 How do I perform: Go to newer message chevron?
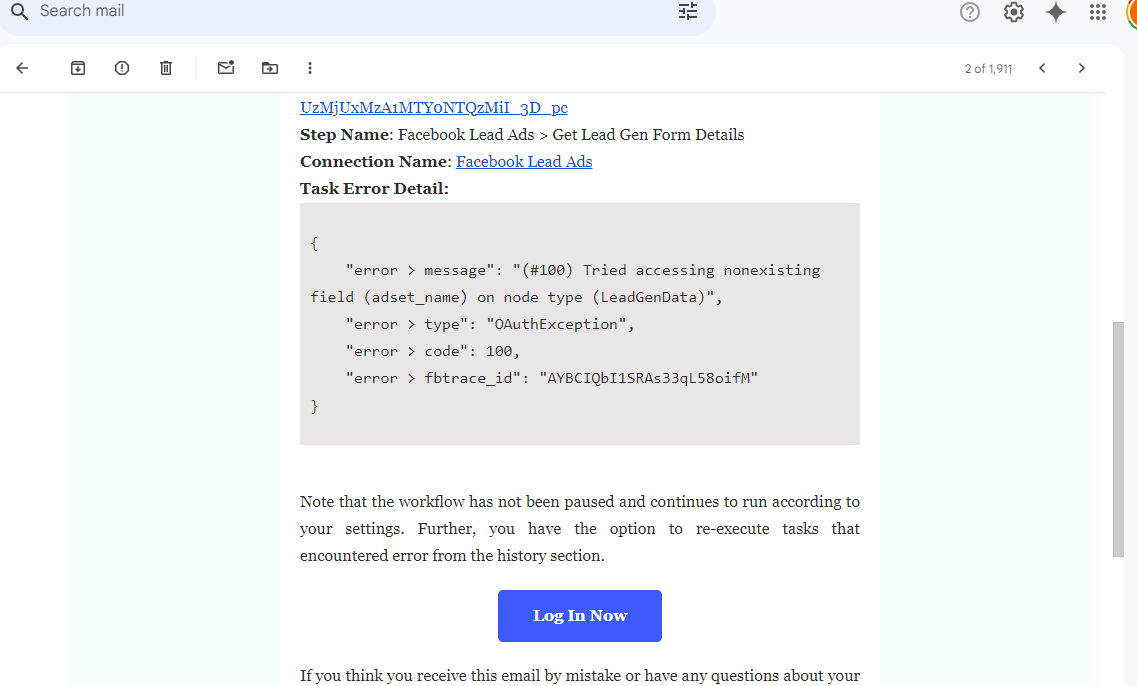1042,68
